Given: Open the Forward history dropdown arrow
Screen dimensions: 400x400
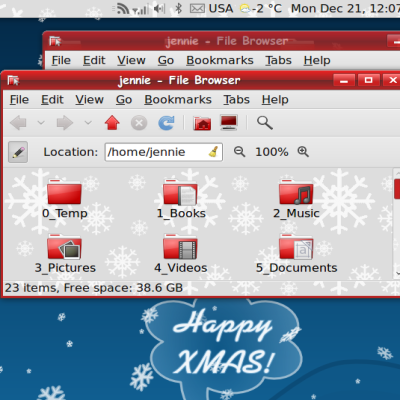Looking at the screenshot, I should pos(88,123).
